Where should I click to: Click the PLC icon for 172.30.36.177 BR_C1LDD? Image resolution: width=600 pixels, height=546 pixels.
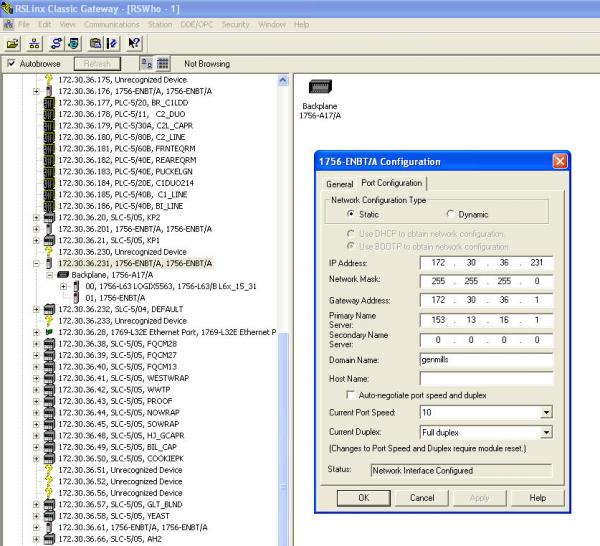point(49,103)
